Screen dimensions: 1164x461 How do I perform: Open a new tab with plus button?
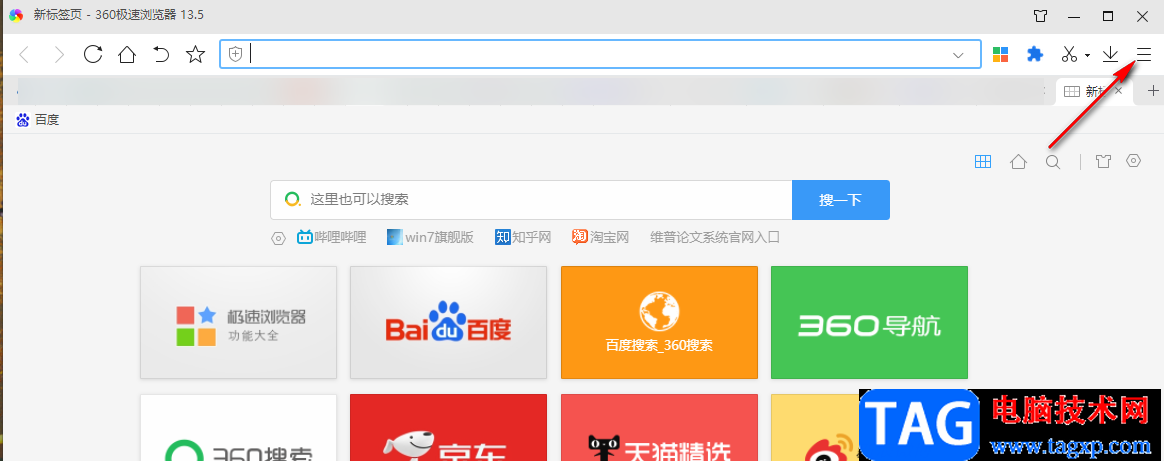1153,91
